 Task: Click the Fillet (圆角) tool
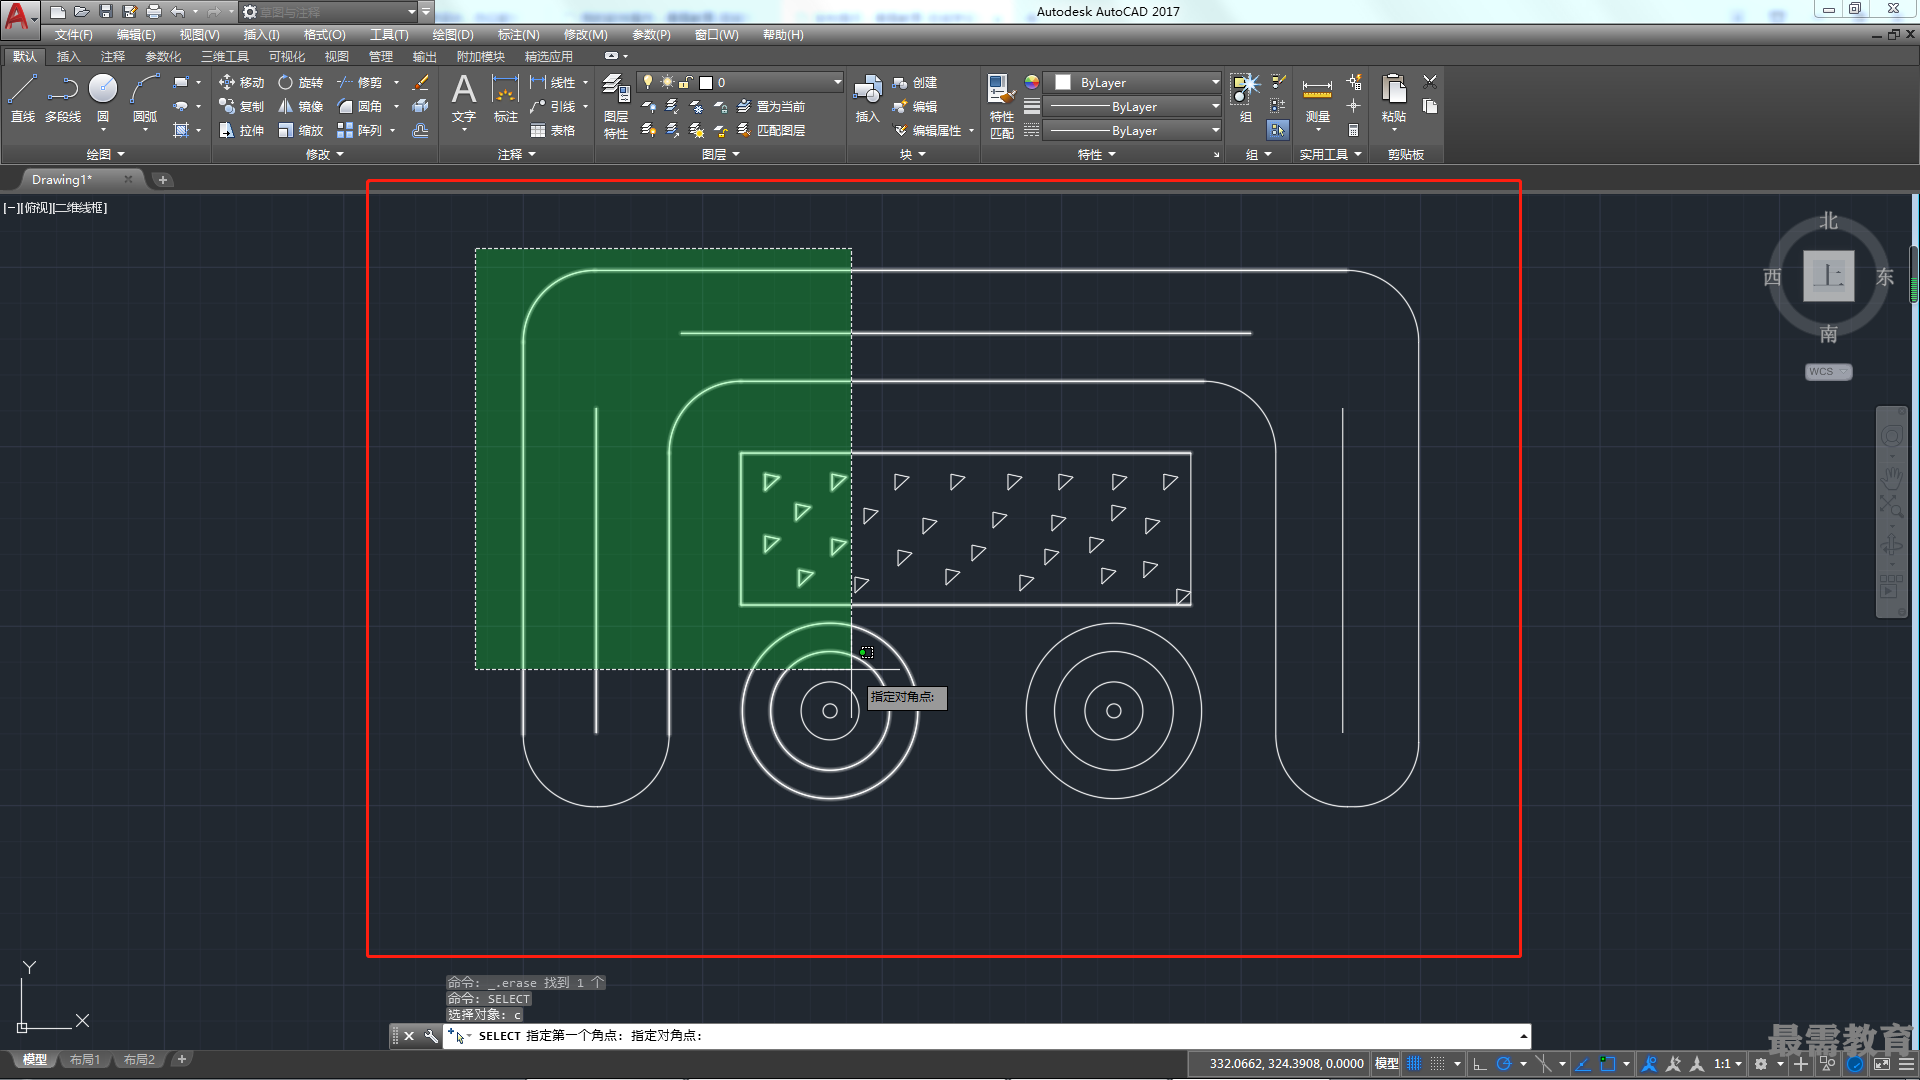click(x=360, y=106)
